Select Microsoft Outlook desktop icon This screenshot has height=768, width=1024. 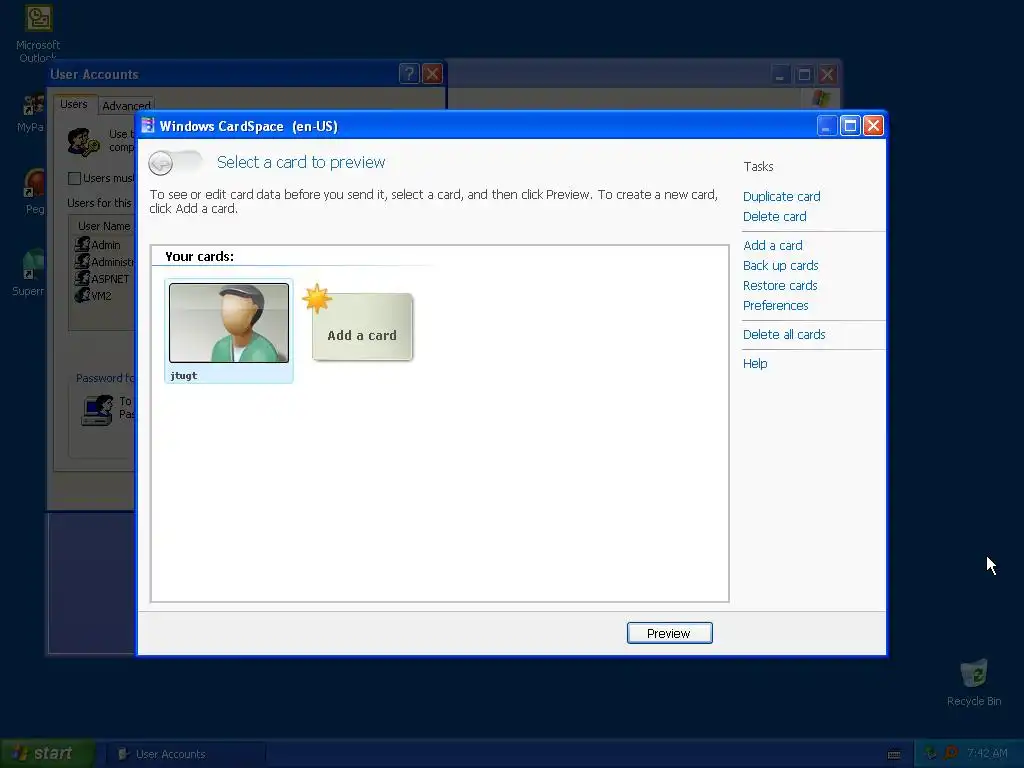click(x=38, y=33)
